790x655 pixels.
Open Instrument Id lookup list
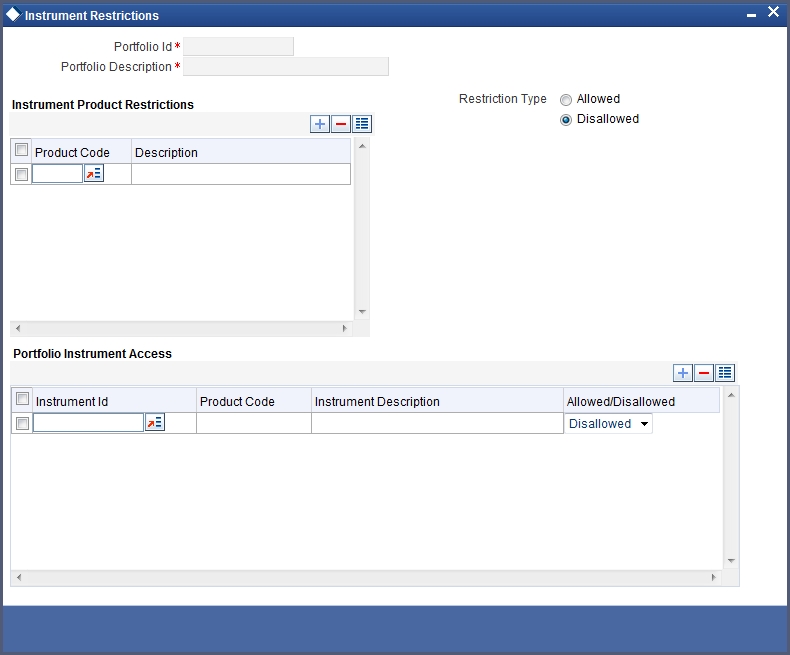point(155,422)
